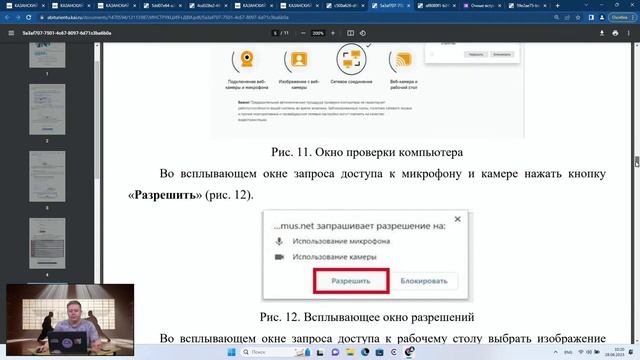Toggle the PDF sidebar menu icon
The width and height of the screenshot is (640, 360).
point(11,33)
